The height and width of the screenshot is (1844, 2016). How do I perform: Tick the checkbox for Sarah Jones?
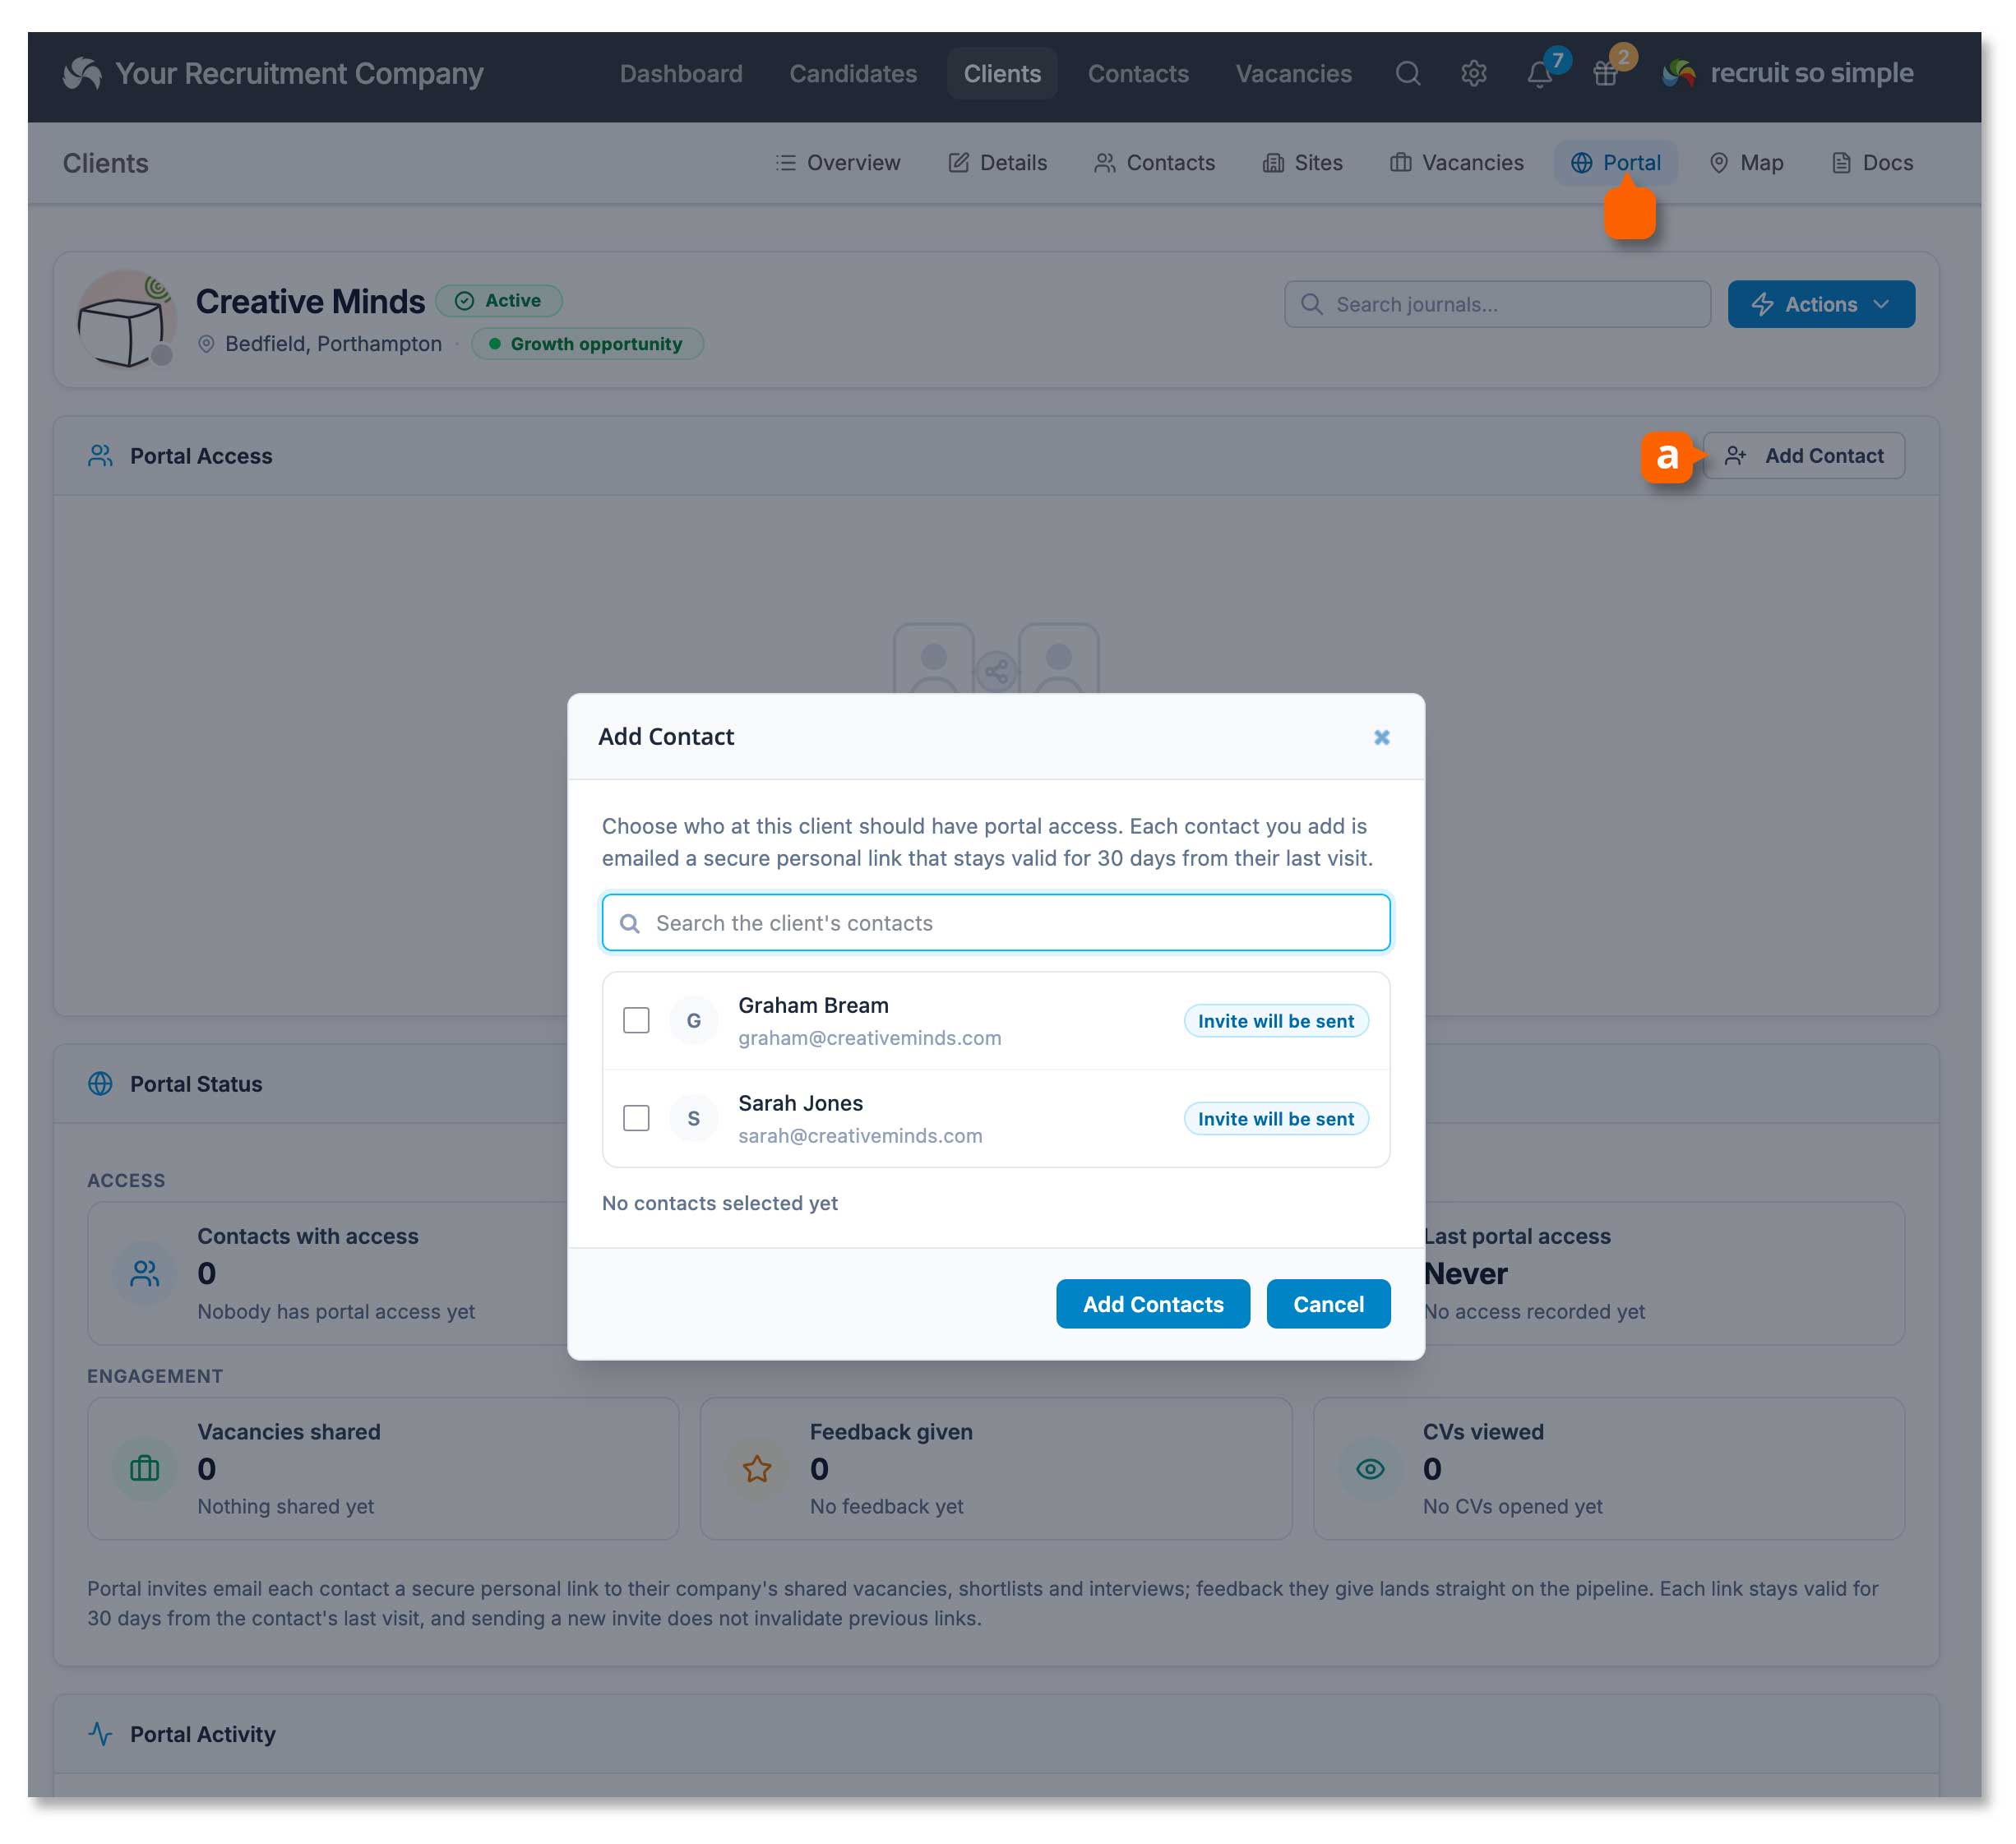click(636, 1118)
